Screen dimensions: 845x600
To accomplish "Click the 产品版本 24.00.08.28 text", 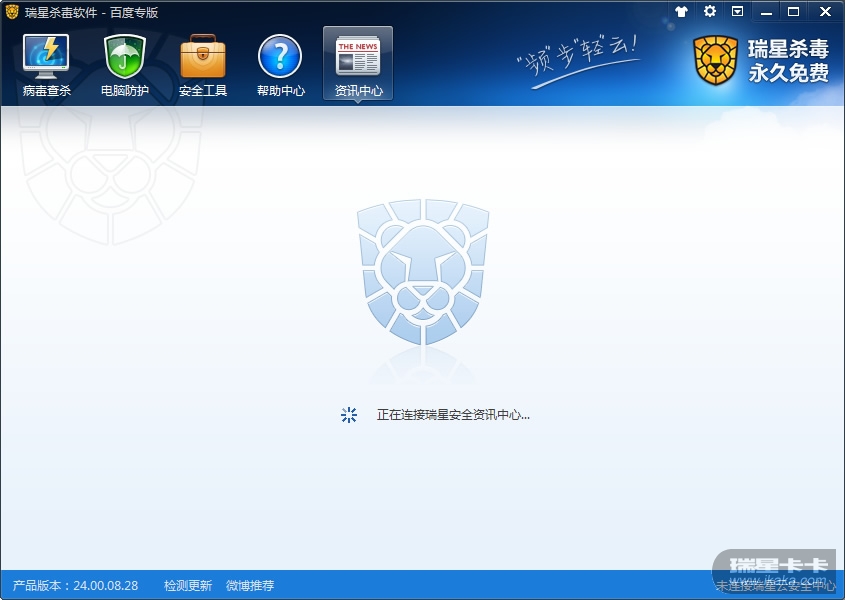I will click(75, 585).
